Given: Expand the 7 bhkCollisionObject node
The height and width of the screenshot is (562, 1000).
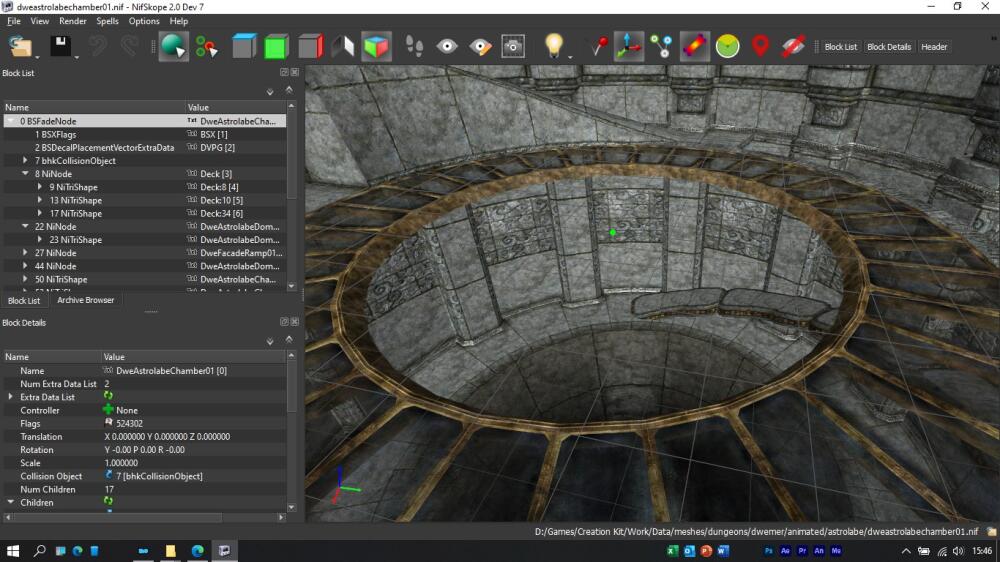Looking at the screenshot, I should 25,161.
